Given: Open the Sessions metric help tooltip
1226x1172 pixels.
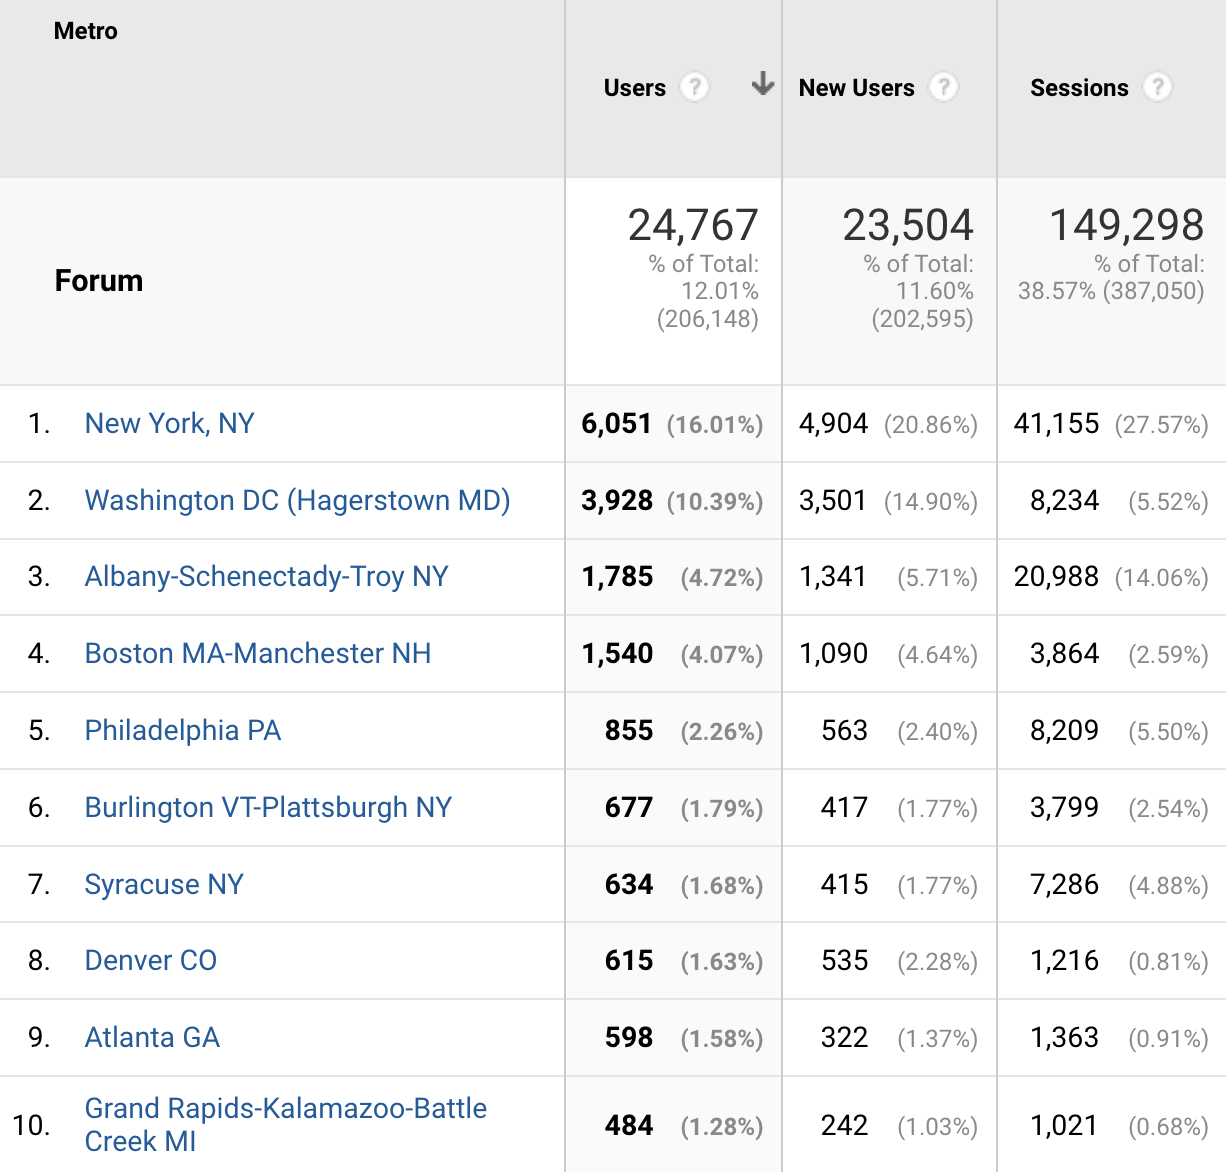Looking at the screenshot, I should click(1158, 88).
